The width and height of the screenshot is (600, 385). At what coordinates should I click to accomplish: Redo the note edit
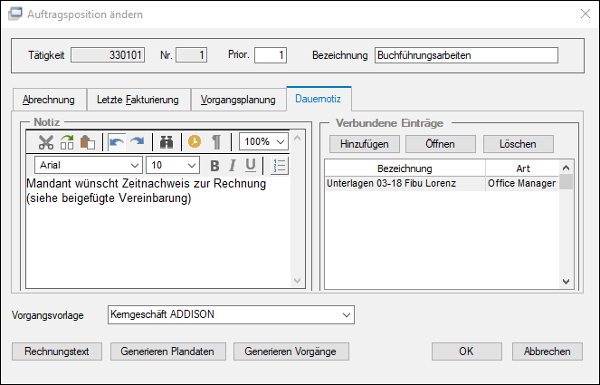(x=137, y=142)
